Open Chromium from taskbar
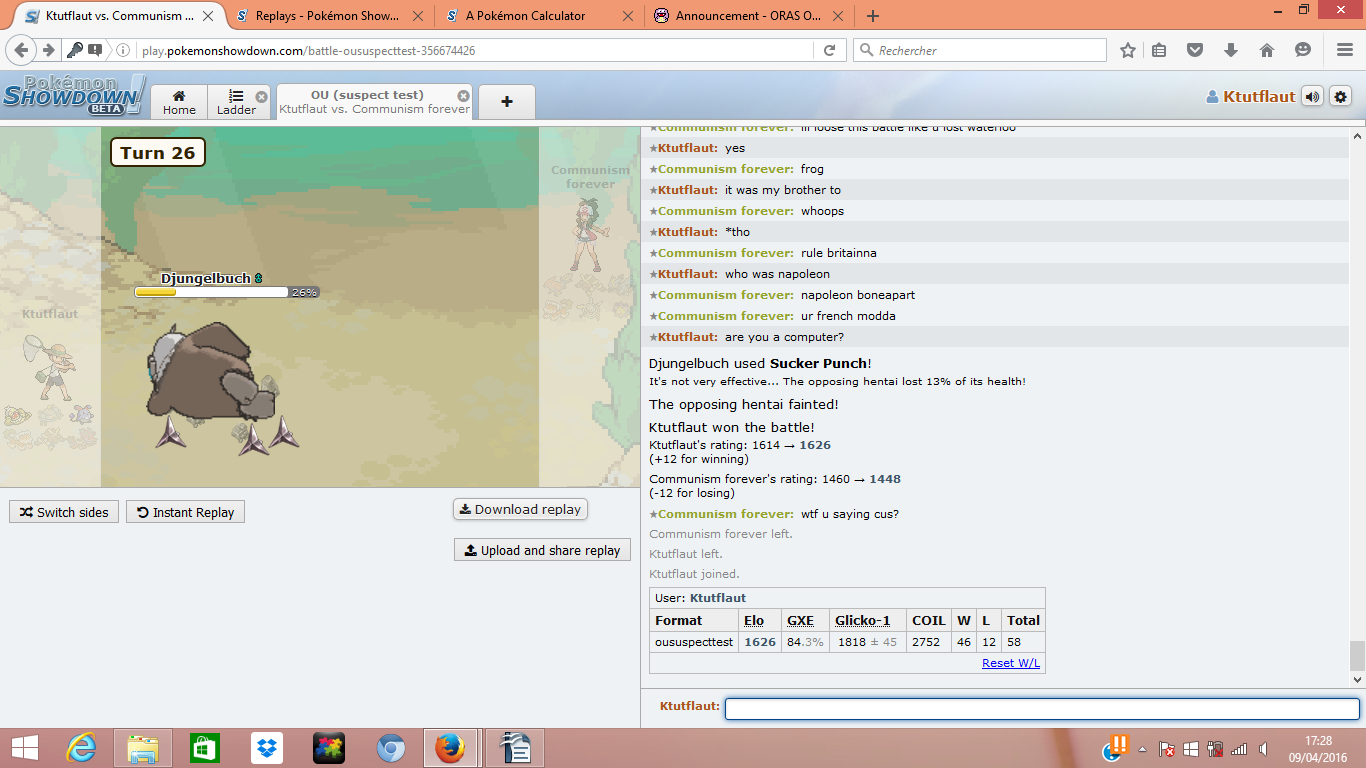This screenshot has height=768, width=1366. pos(391,748)
